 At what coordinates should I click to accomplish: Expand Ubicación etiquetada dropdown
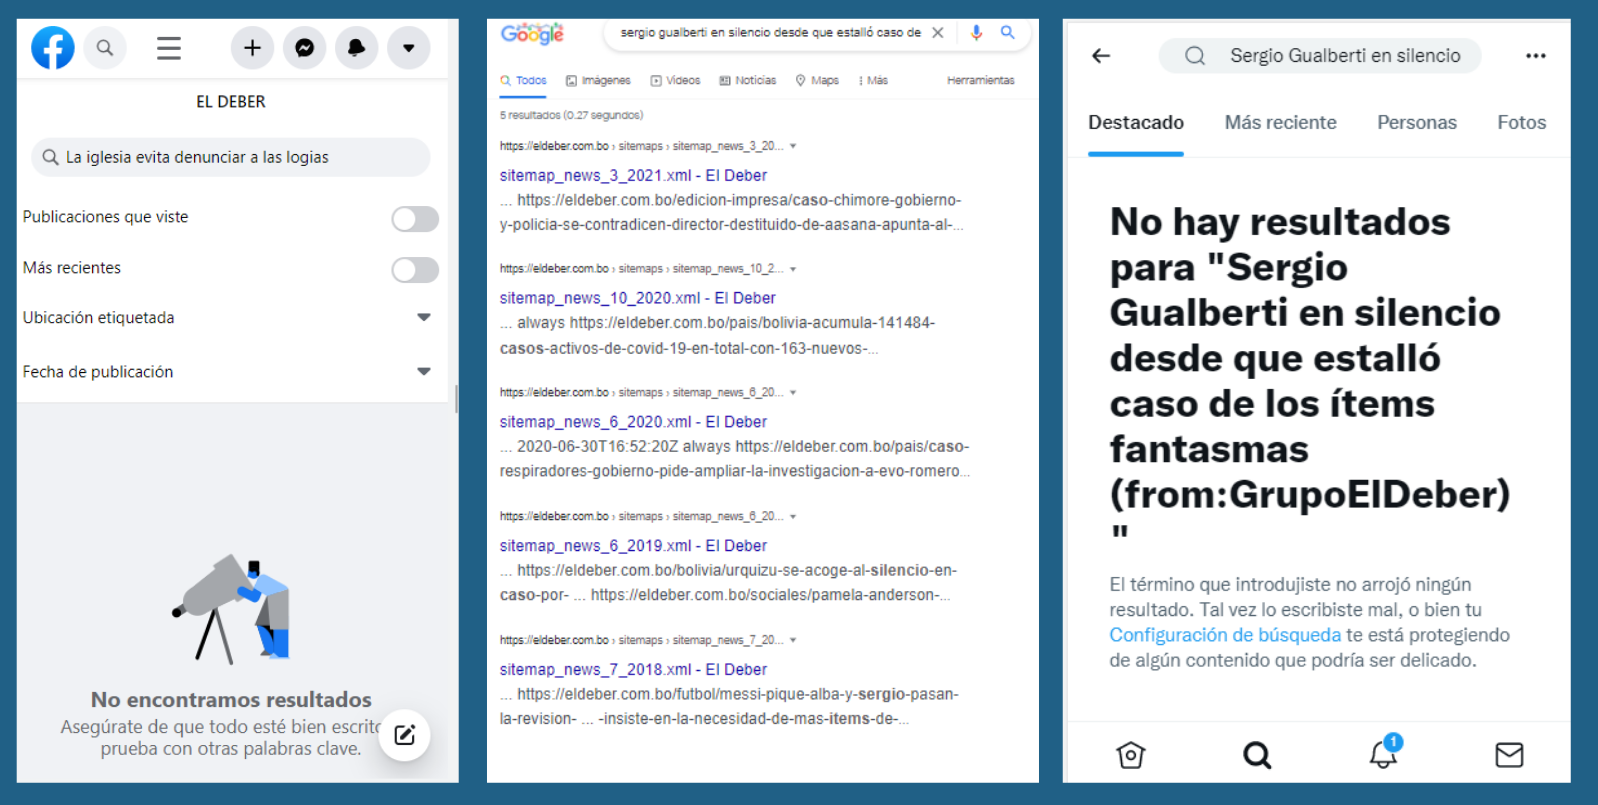424,317
